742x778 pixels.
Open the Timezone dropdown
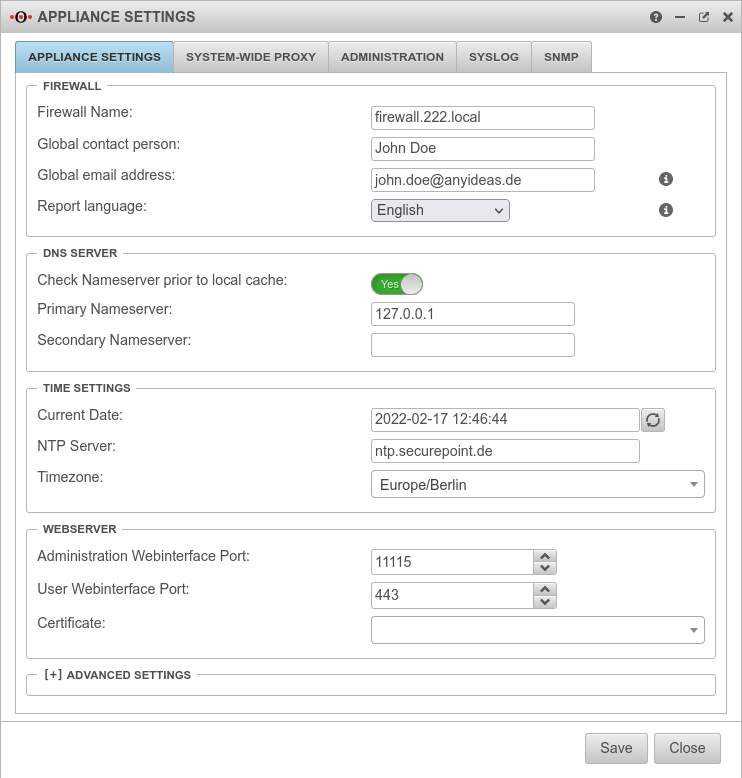(537, 485)
